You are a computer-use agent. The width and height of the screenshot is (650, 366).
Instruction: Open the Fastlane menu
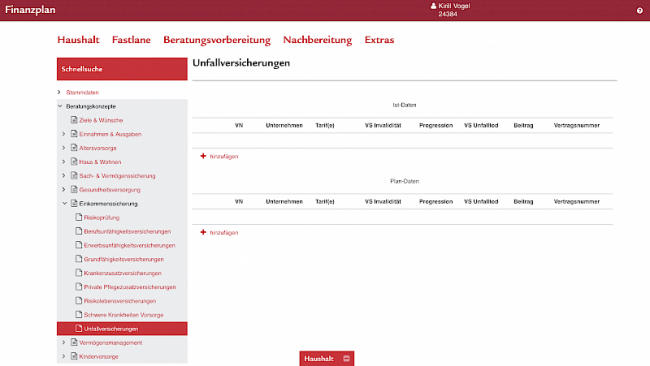tap(131, 40)
